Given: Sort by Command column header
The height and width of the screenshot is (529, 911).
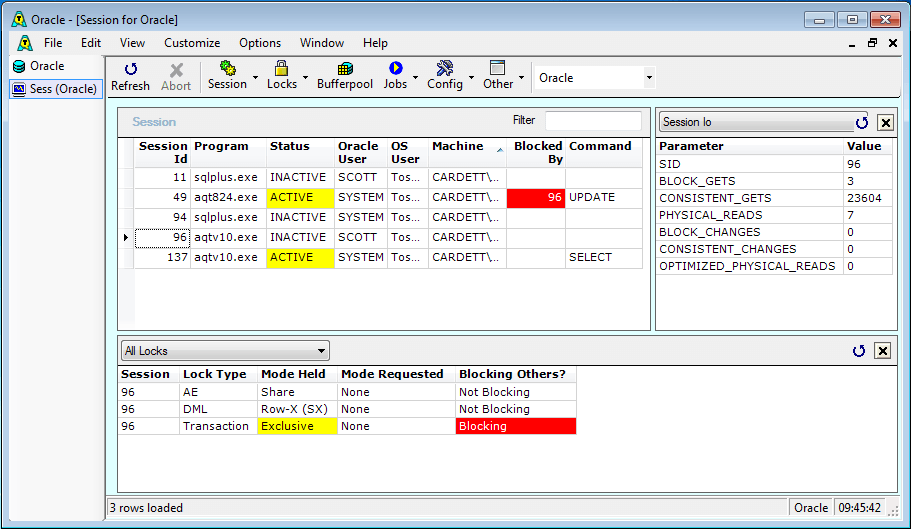Looking at the screenshot, I should (x=604, y=153).
